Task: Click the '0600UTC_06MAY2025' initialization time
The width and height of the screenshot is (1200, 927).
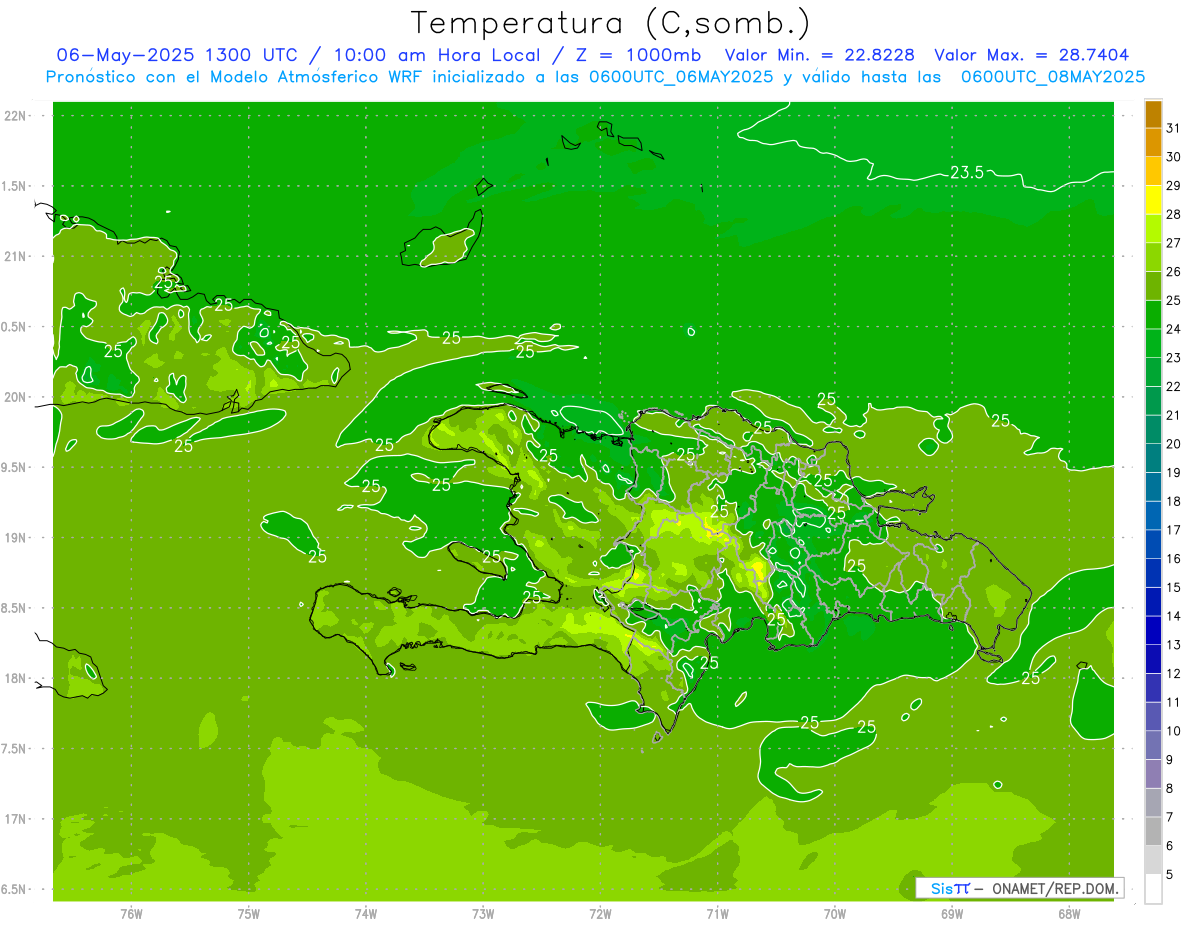Action: point(680,77)
